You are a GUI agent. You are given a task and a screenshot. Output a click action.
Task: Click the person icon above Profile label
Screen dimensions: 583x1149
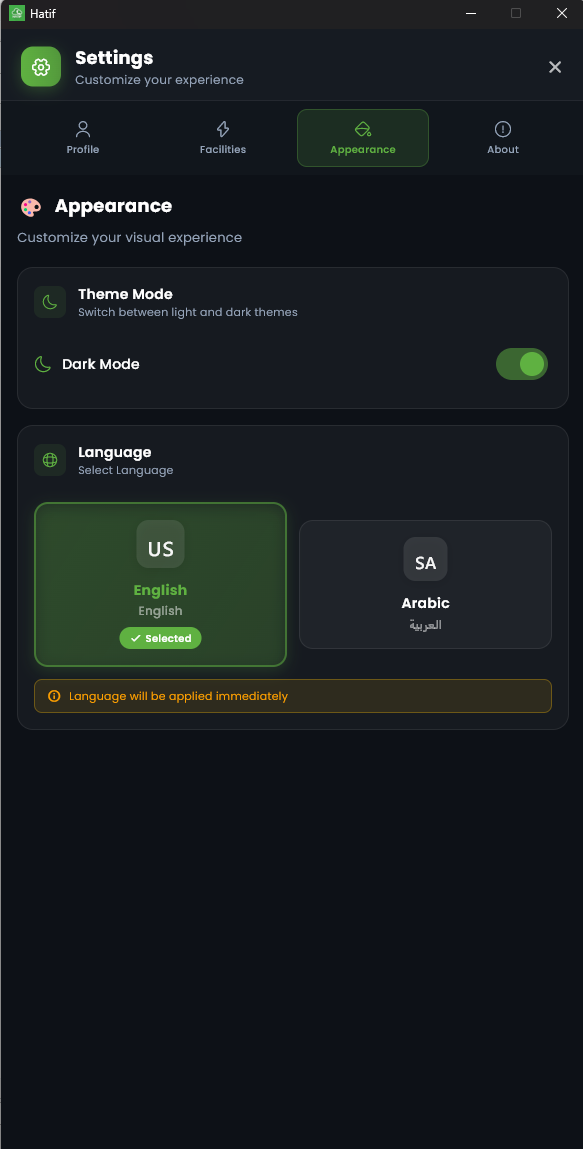click(82, 129)
